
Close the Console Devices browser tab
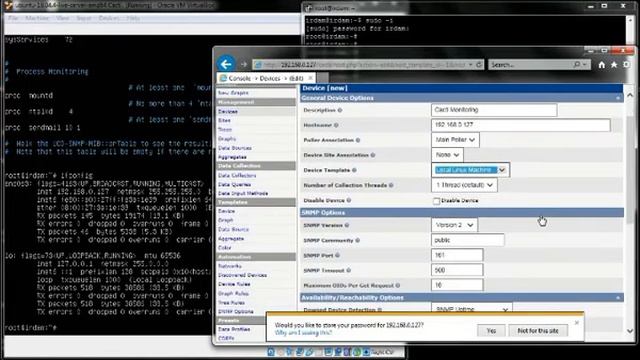click(311, 78)
